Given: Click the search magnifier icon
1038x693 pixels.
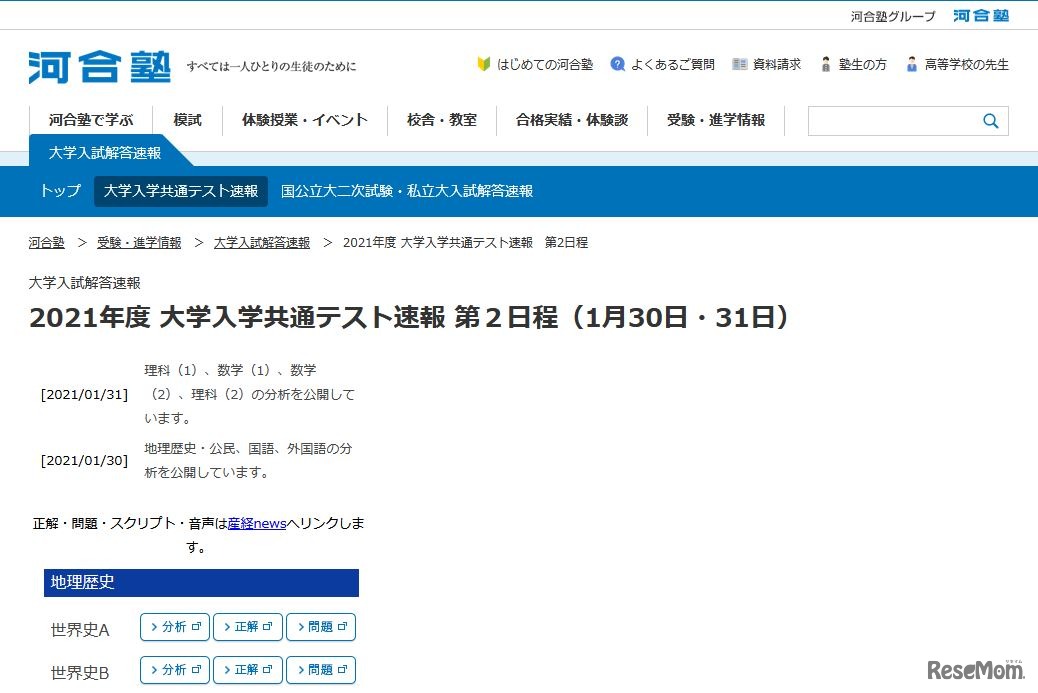Looking at the screenshot, I should [x=989, y=120].
